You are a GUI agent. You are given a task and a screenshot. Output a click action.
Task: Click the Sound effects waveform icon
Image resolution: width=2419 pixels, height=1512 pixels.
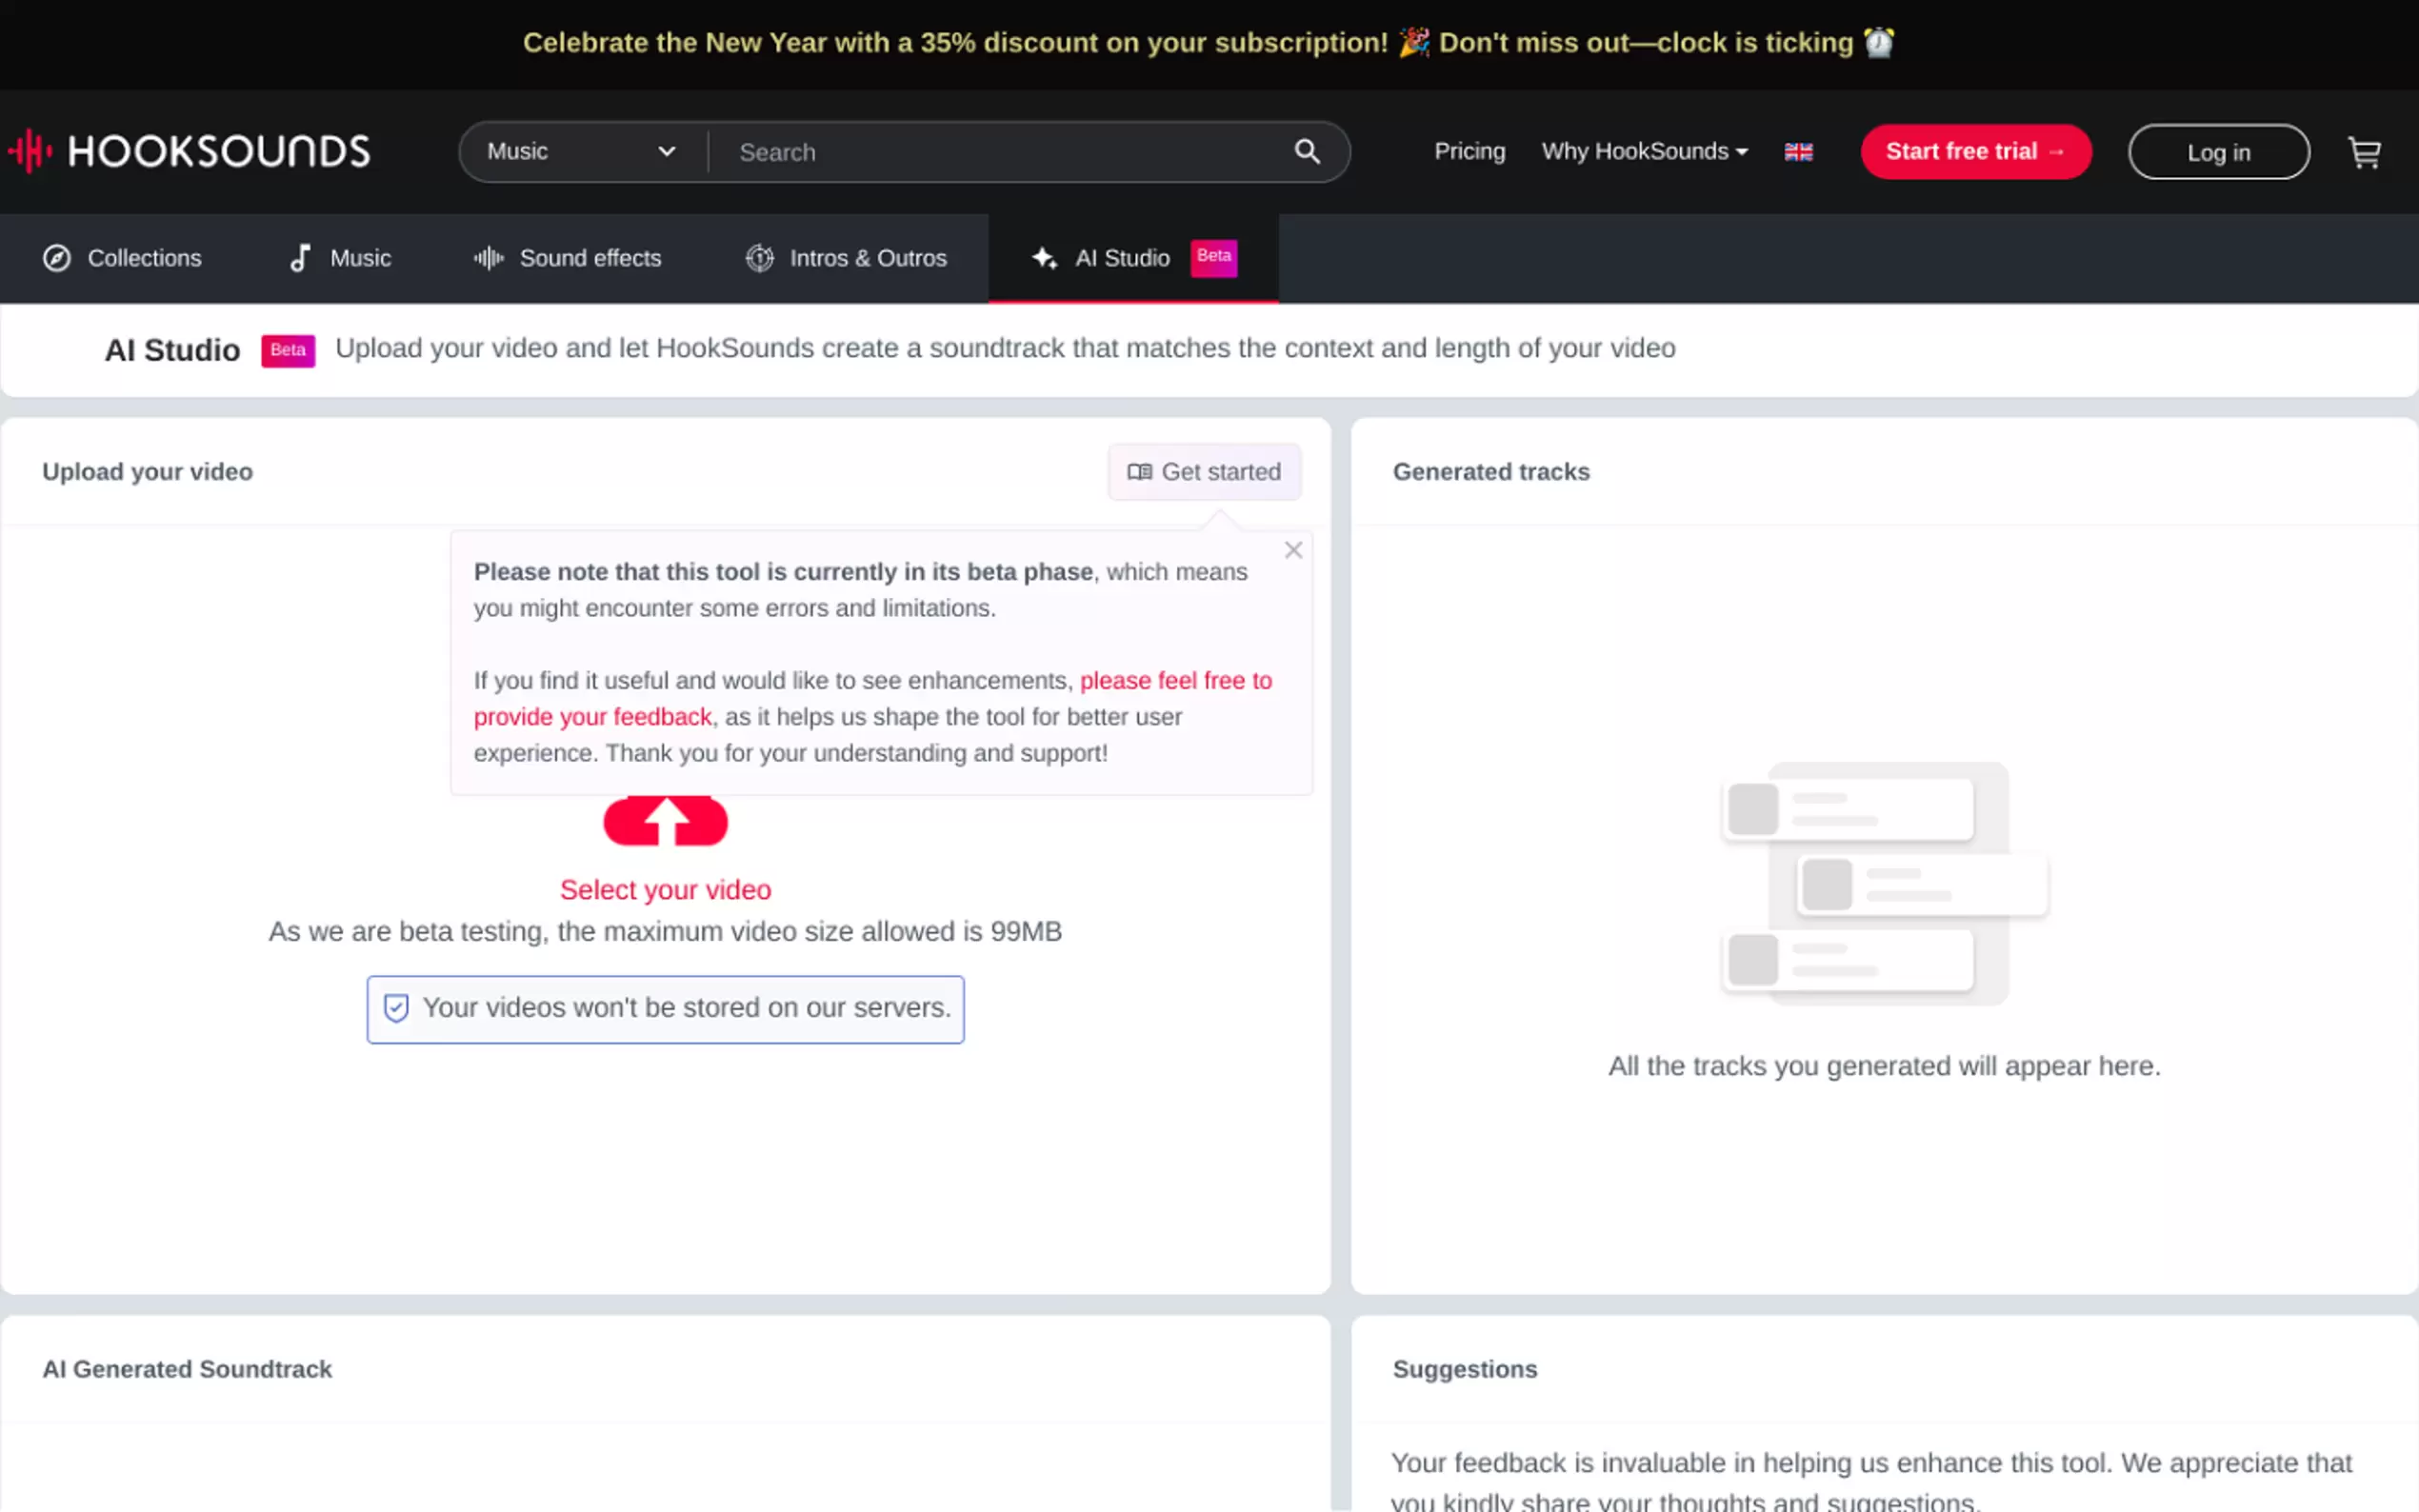coord(488,258)
